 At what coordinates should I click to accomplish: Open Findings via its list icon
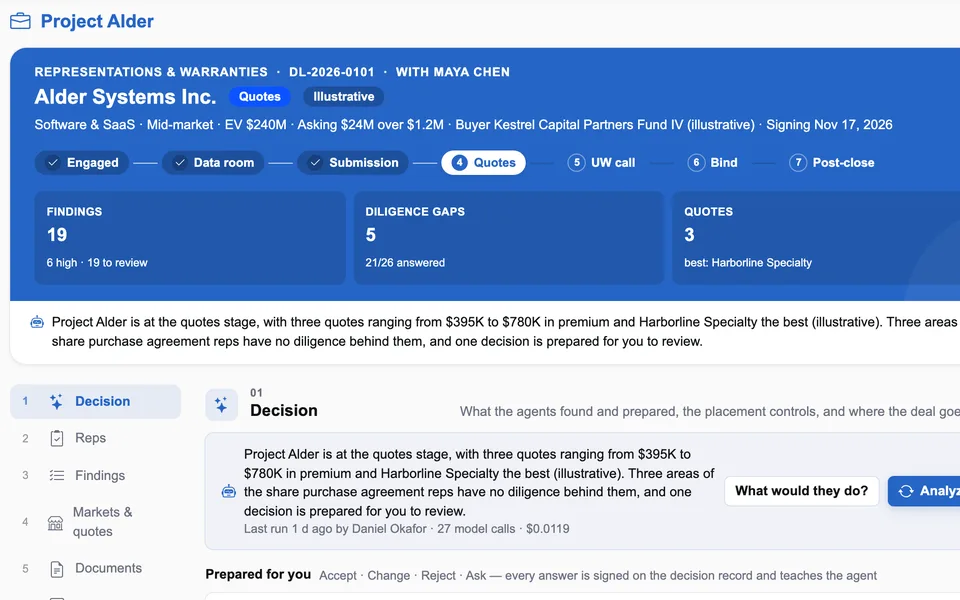coord(56,476)
